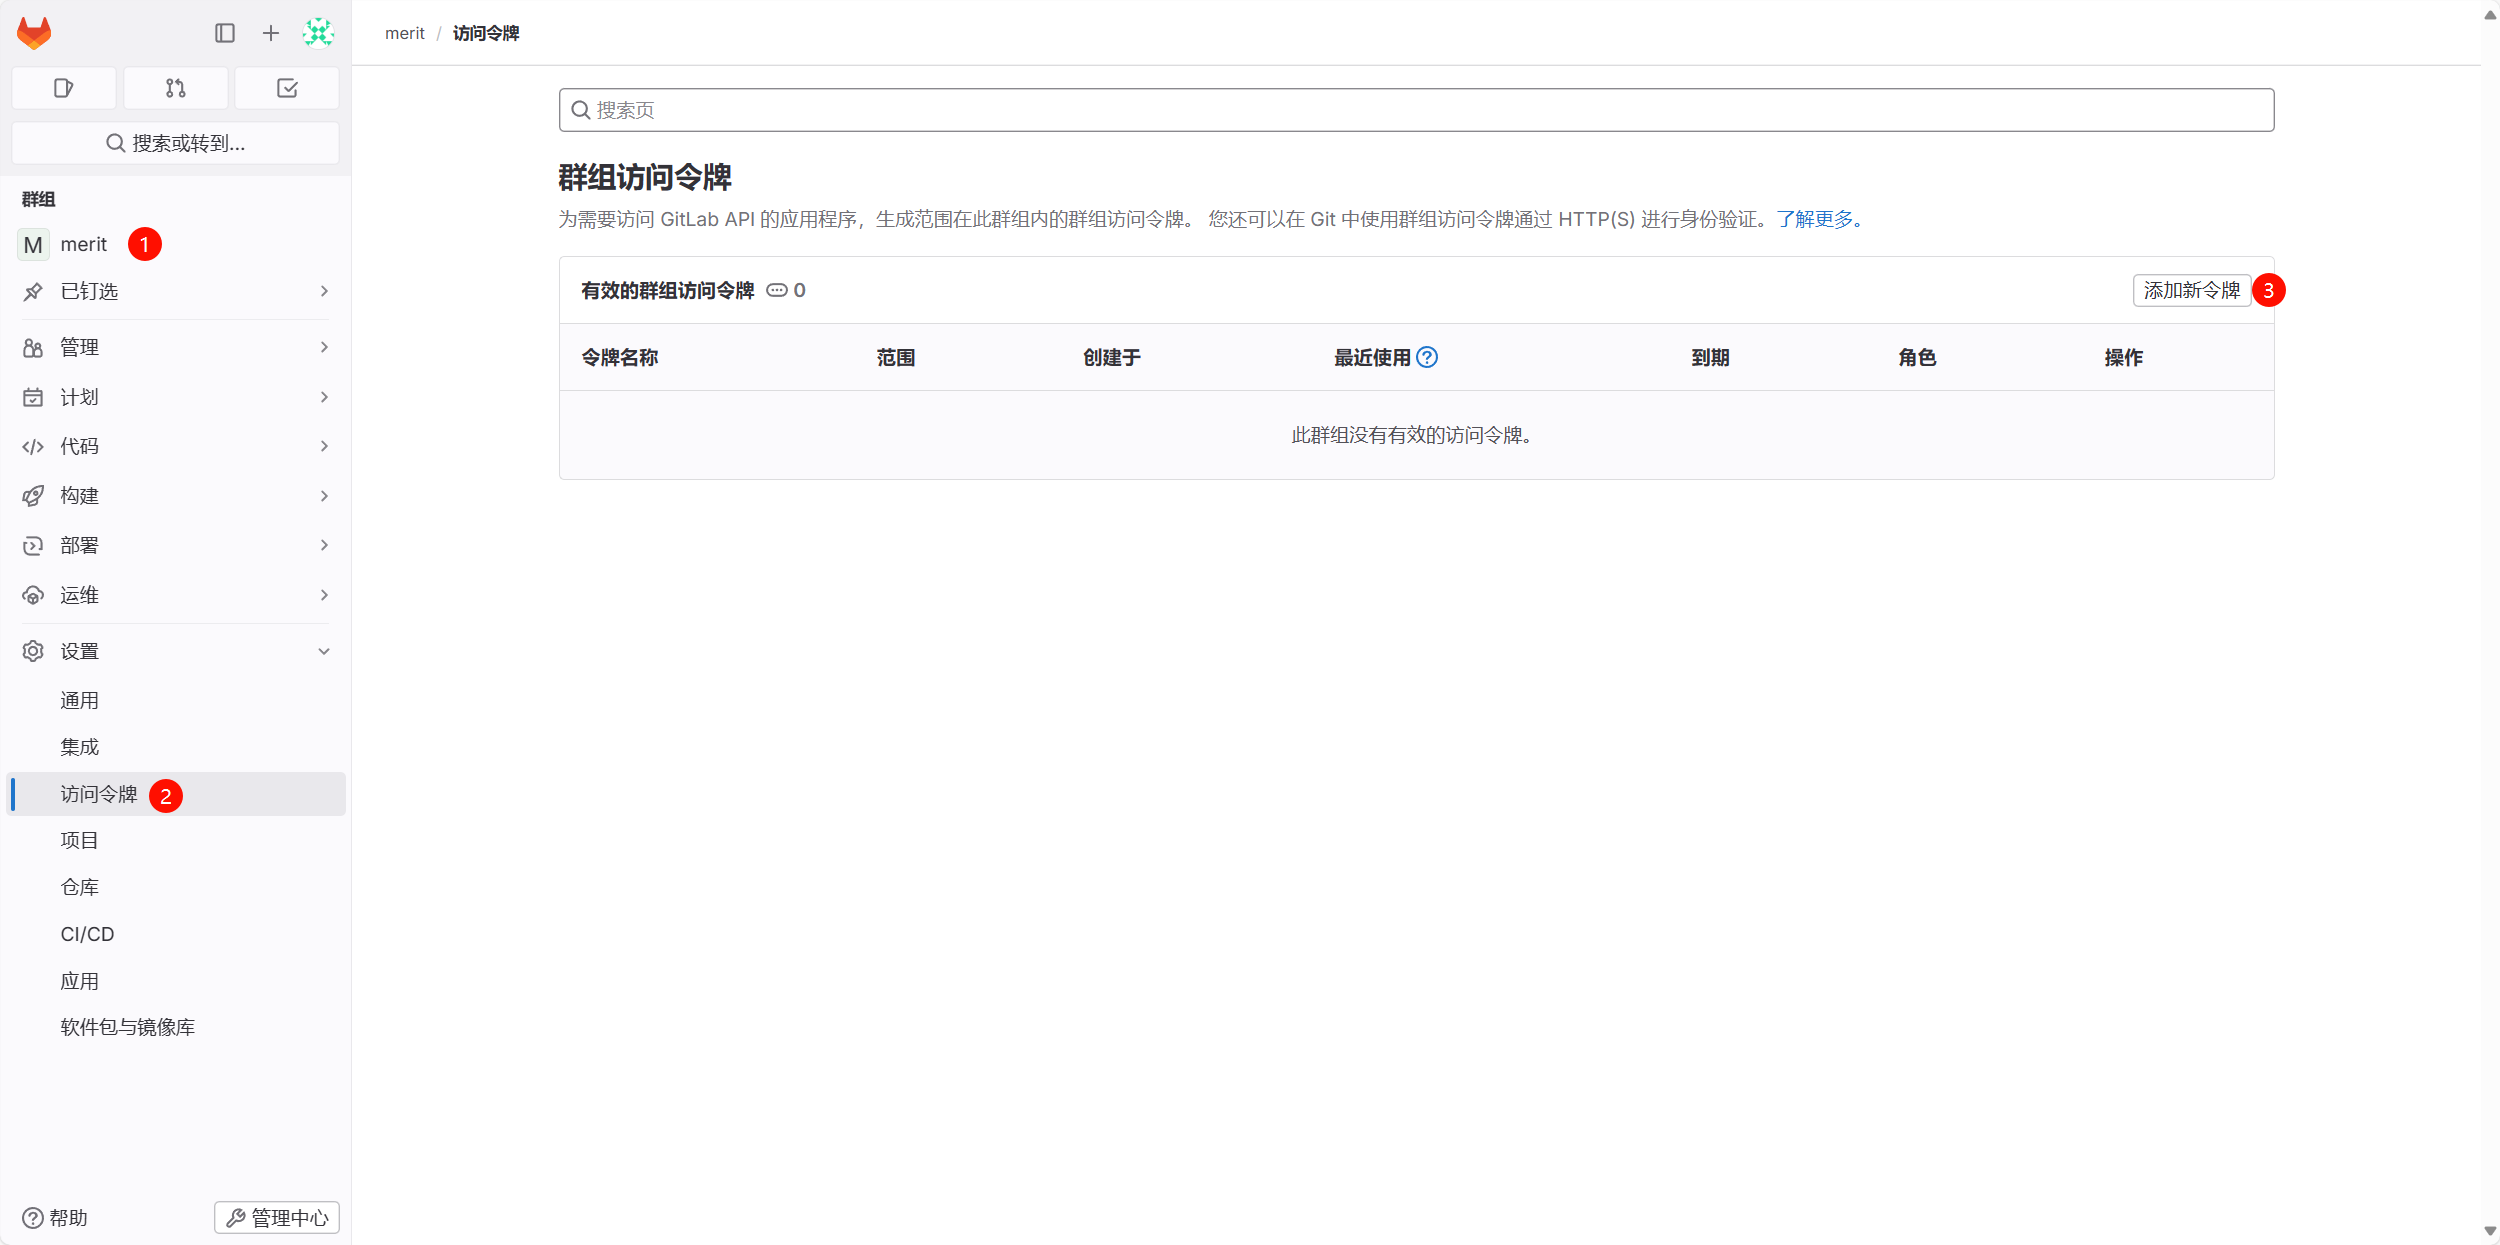
Task: Click the last used help icon
Action: [x=1427, y=357]
